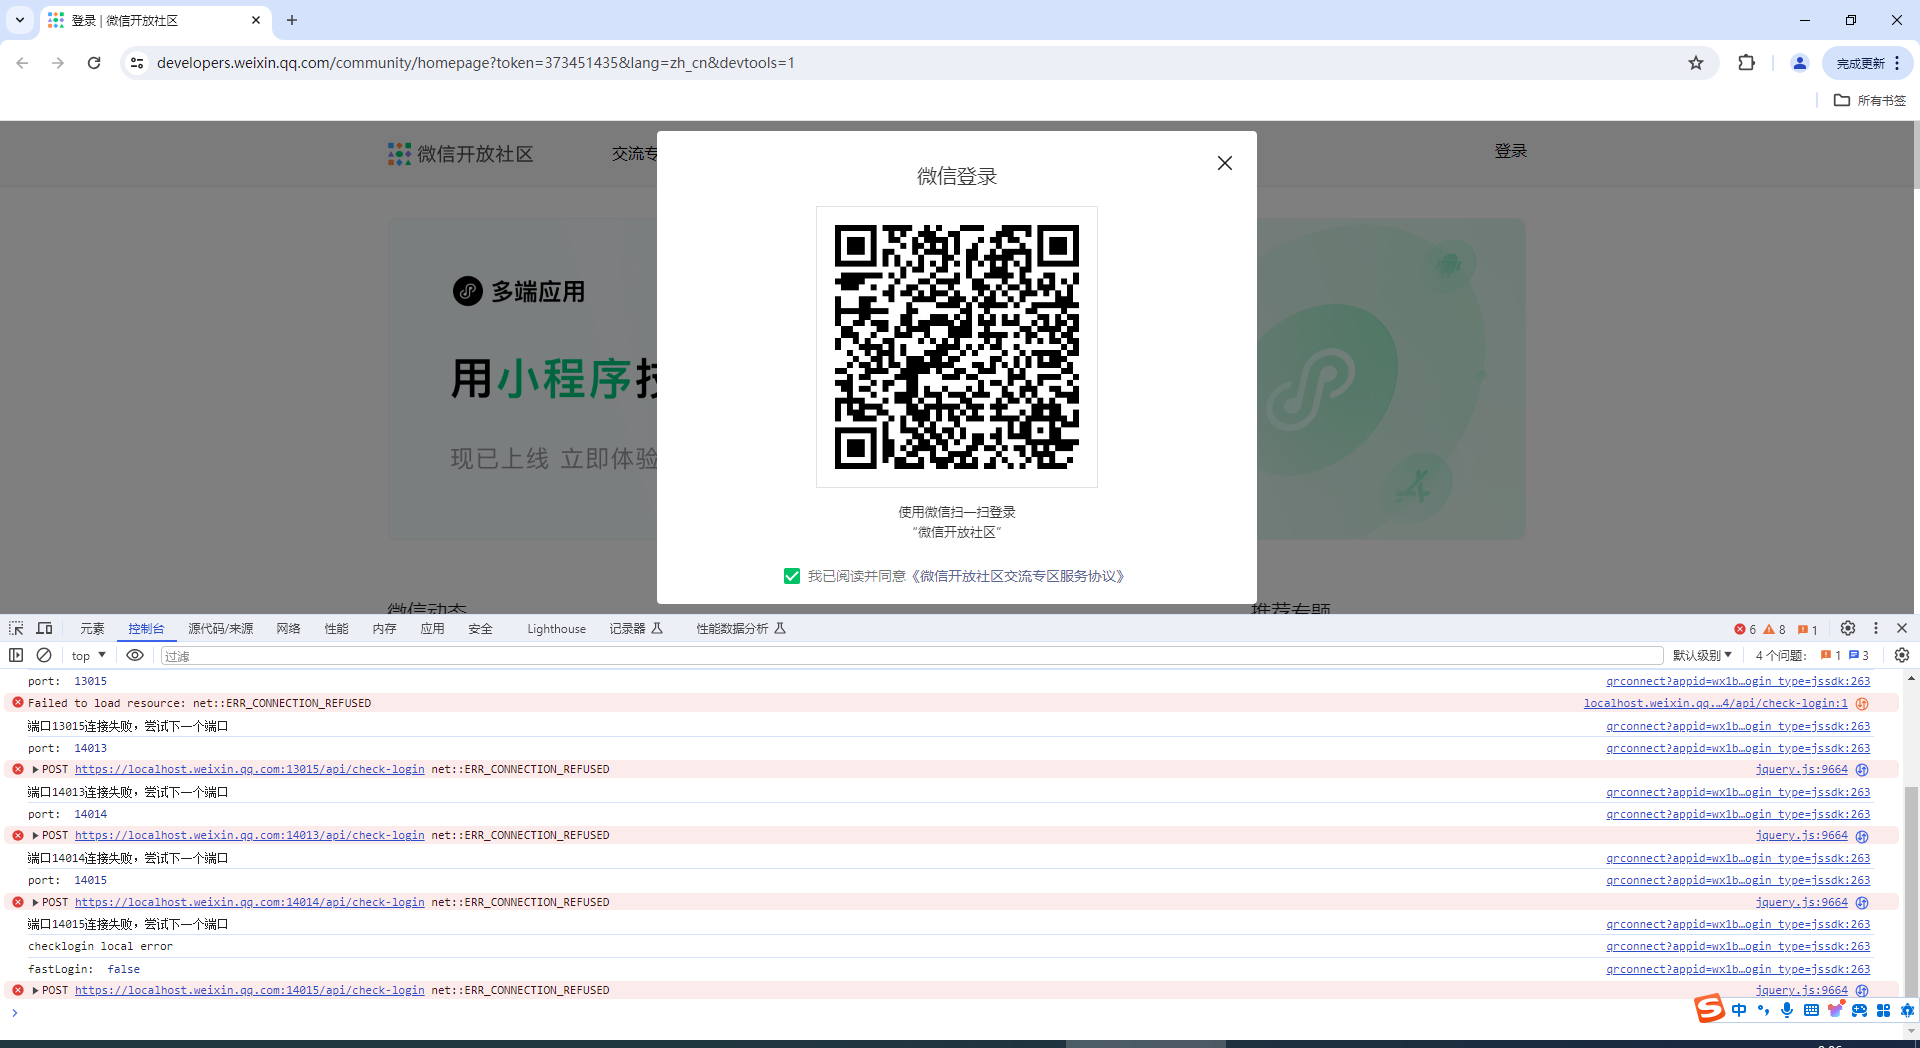
Task: Open DevTools settings gear
Action: (x=1848, y=628)
